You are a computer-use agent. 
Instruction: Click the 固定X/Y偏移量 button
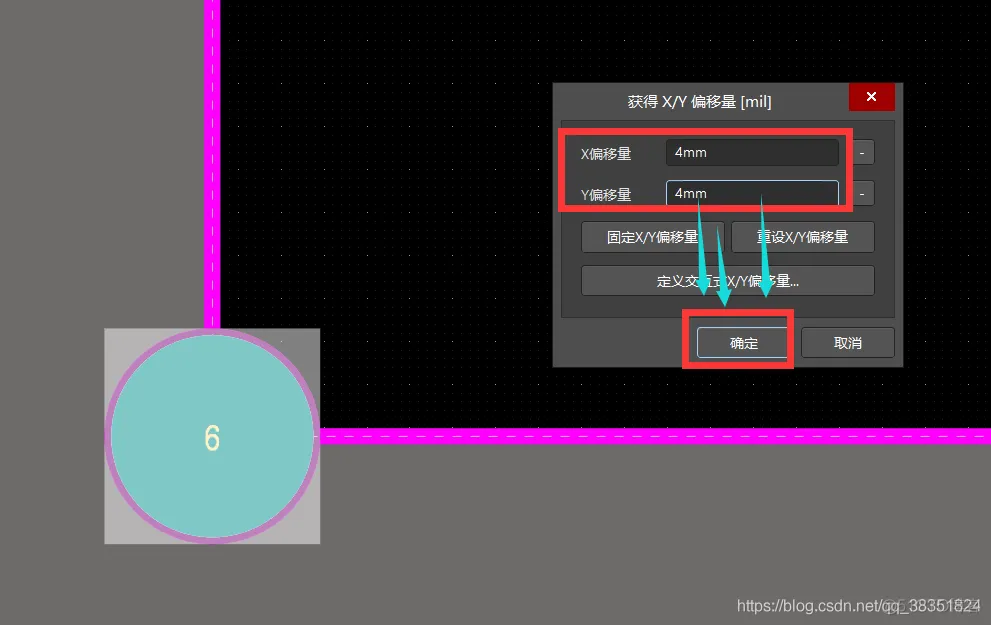[652, 237]
